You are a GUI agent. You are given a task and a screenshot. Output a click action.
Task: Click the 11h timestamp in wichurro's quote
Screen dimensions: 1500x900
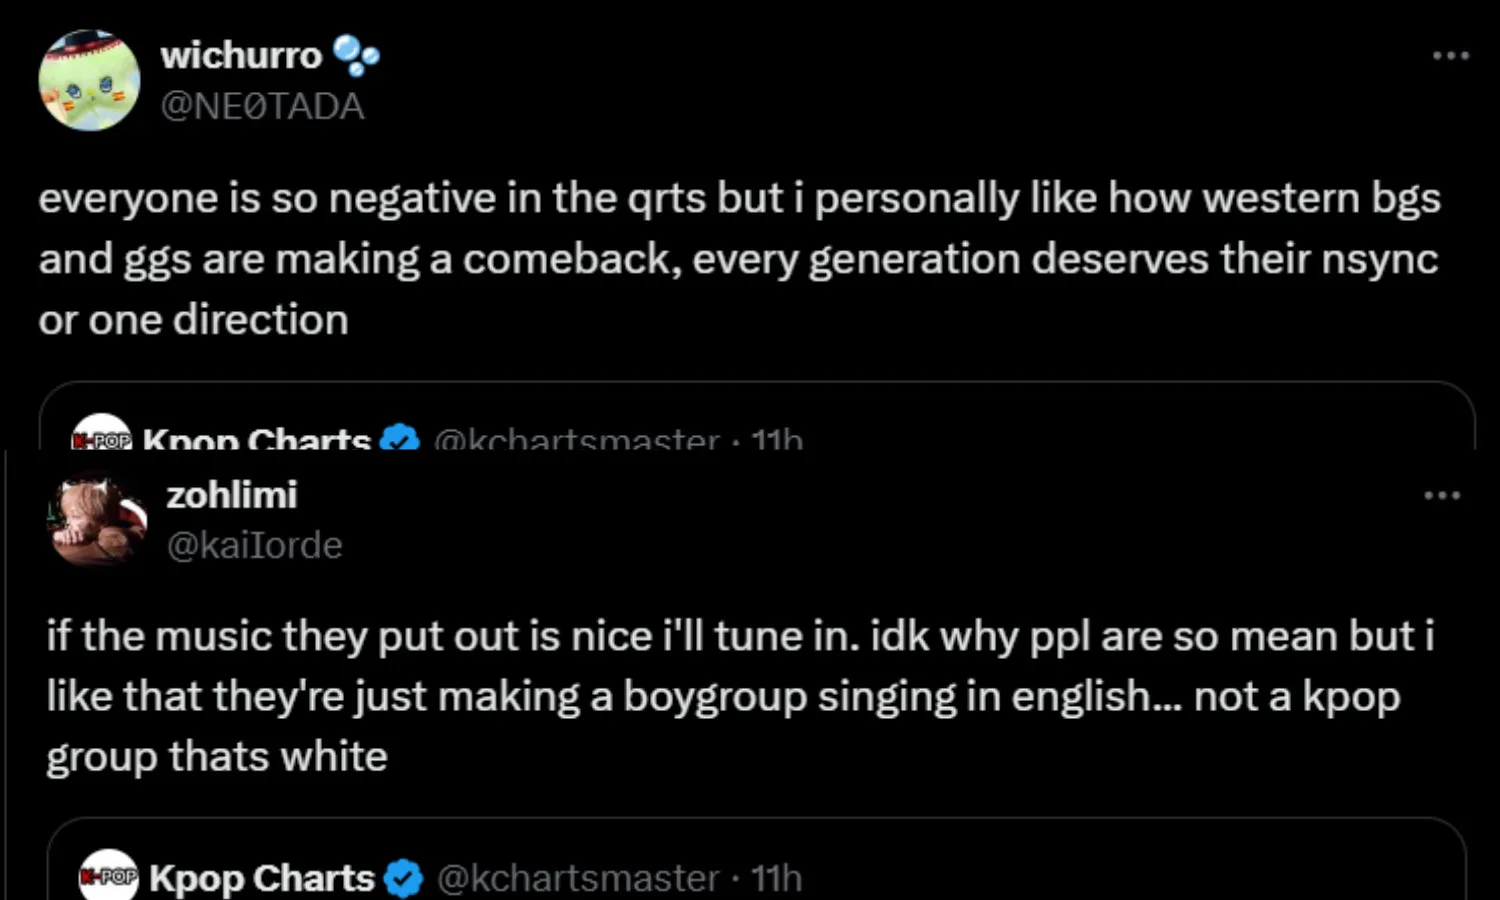777,440
